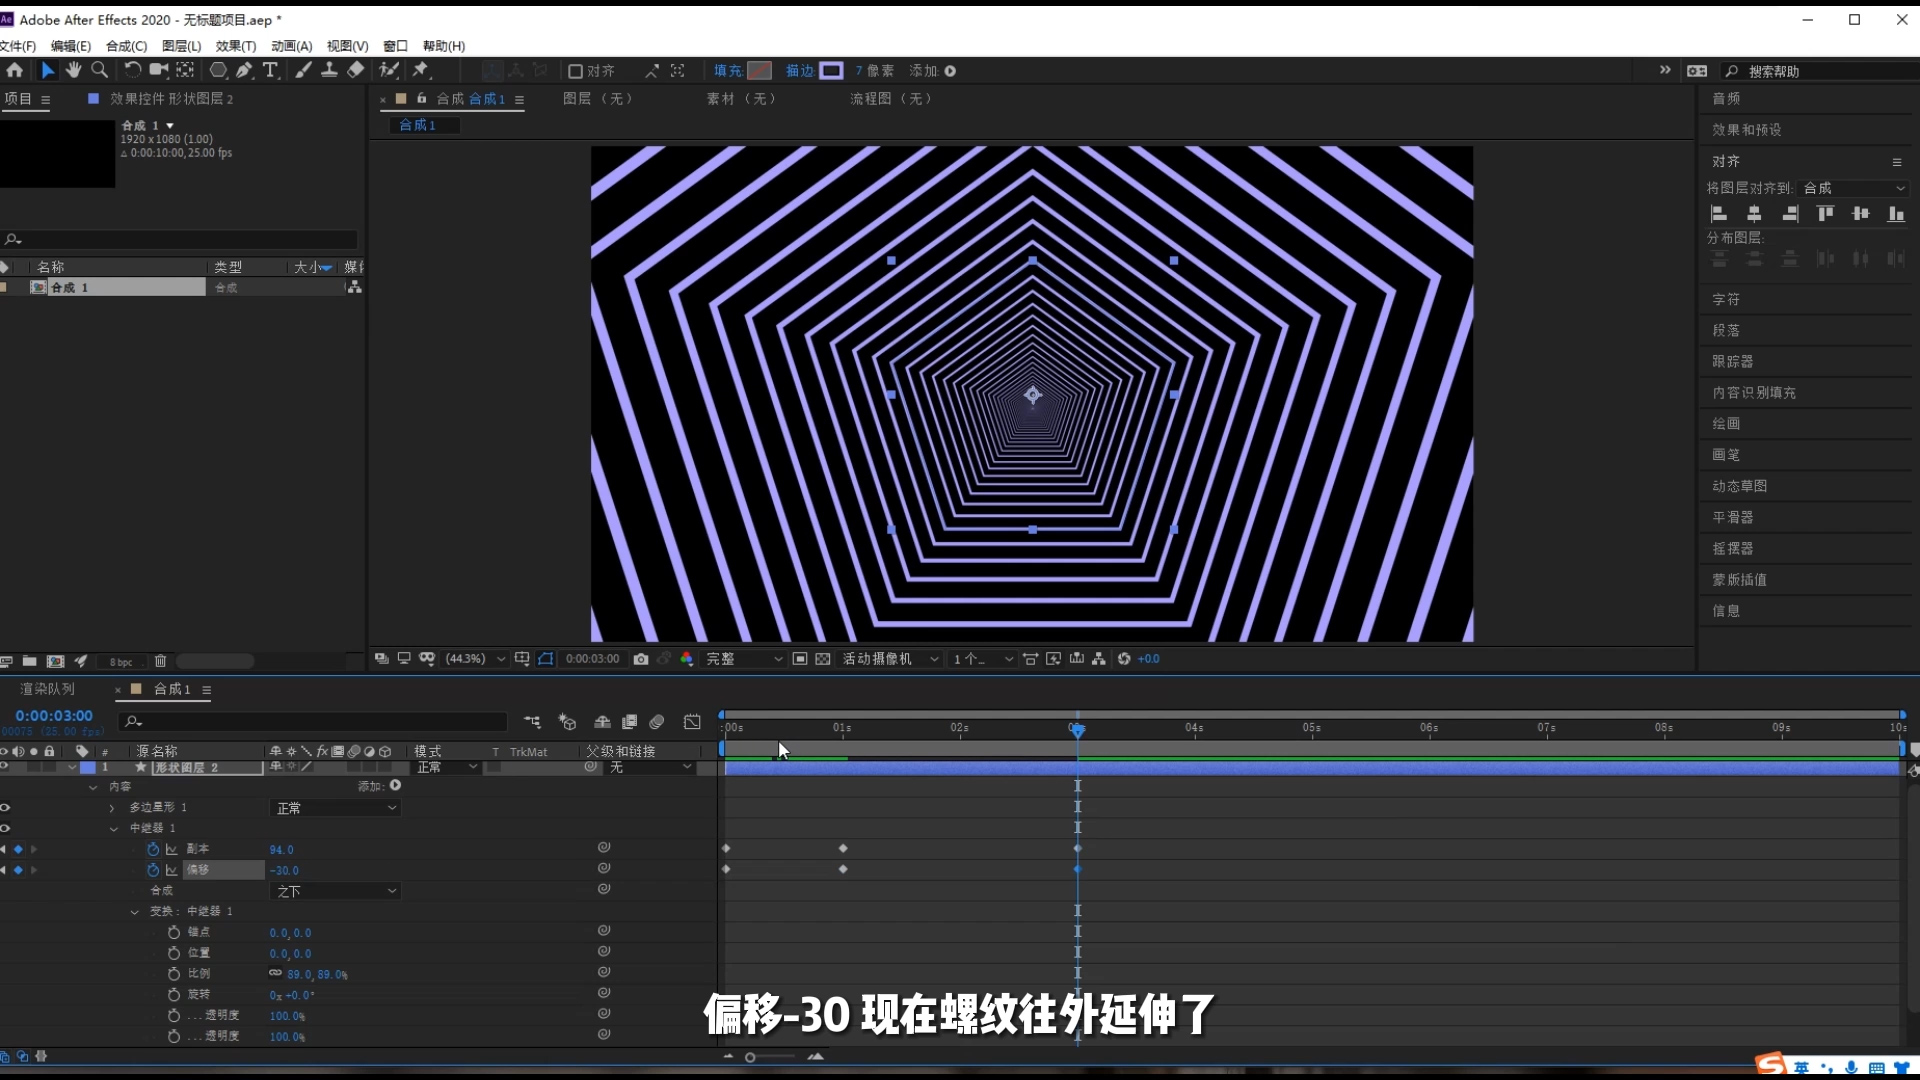Click 填充 fill options link
This screenshot has height=1080, width=1920.
point(728,71)
